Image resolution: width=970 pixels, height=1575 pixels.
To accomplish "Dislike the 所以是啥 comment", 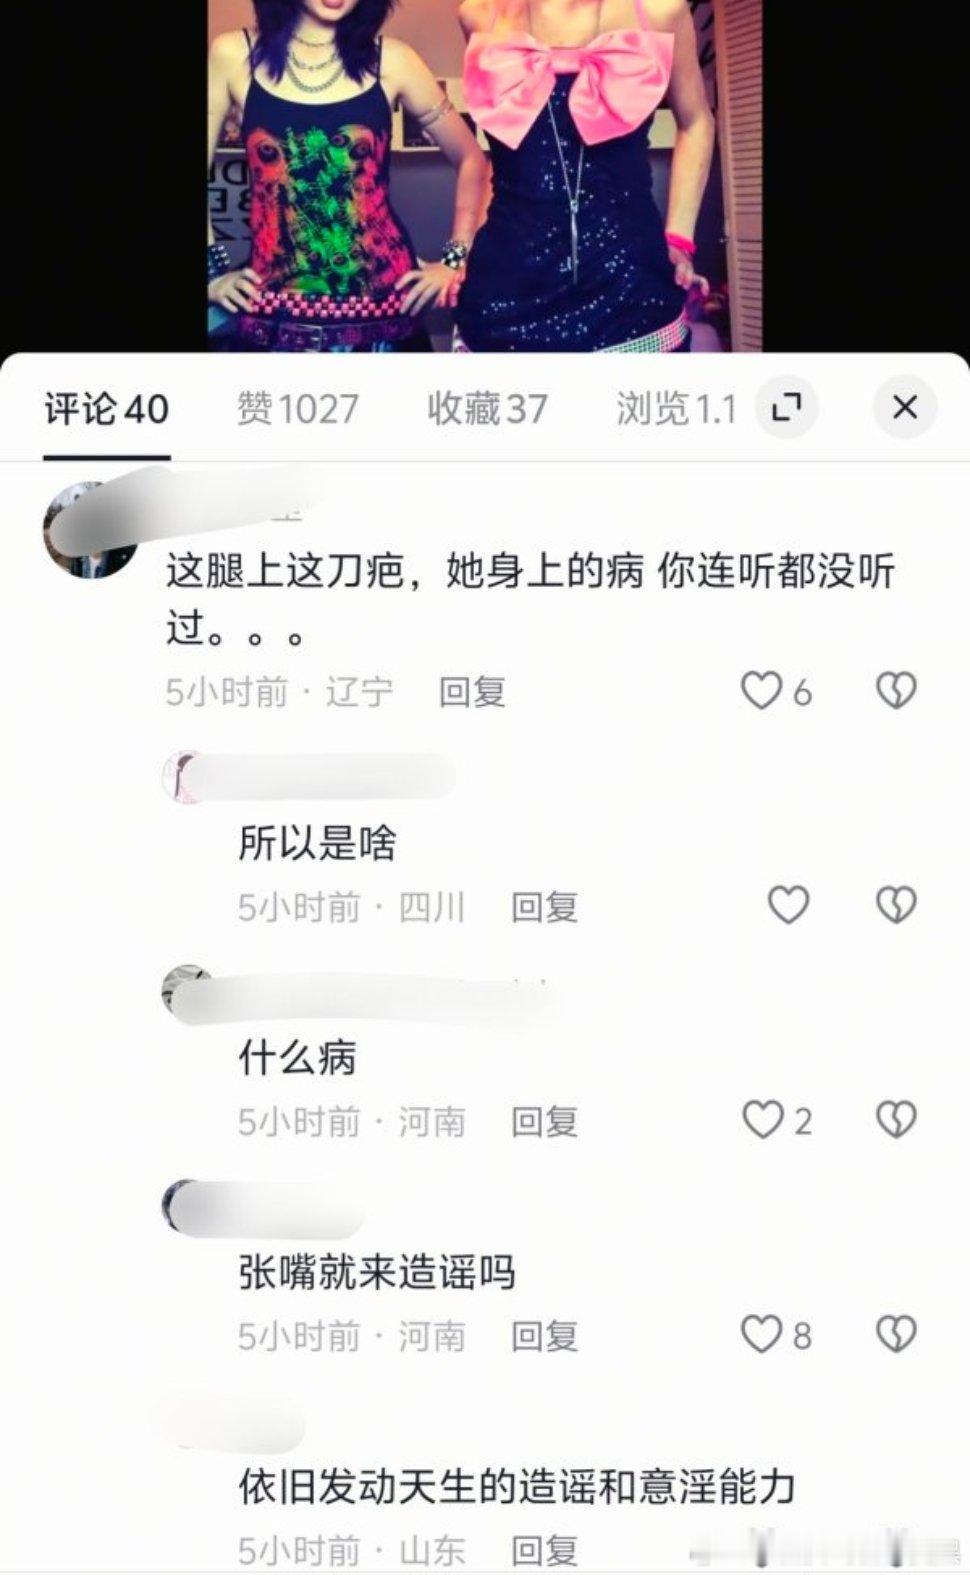I will click(x=896, y=905).
